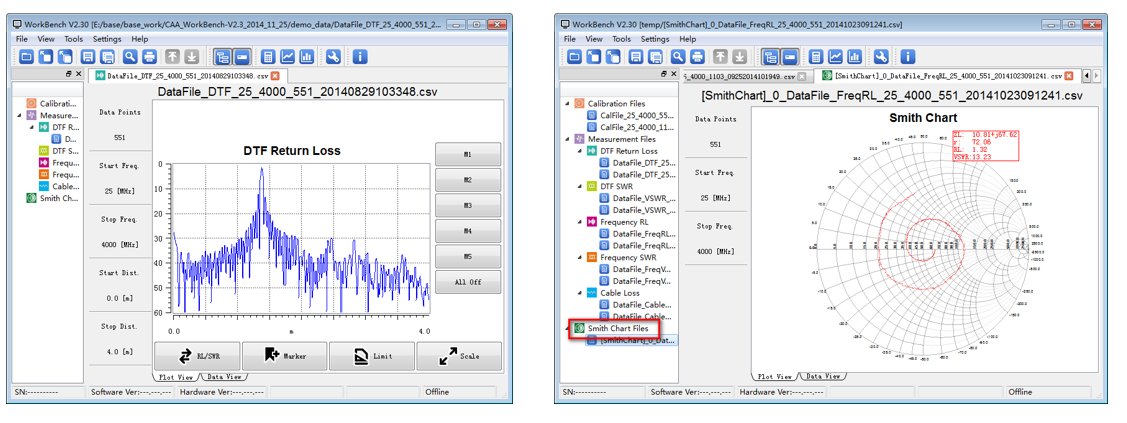1127x423 pixels.
Task: Click the upload arrow icon in DTF window
Action: pyautogui.click(x=172, y=57)
